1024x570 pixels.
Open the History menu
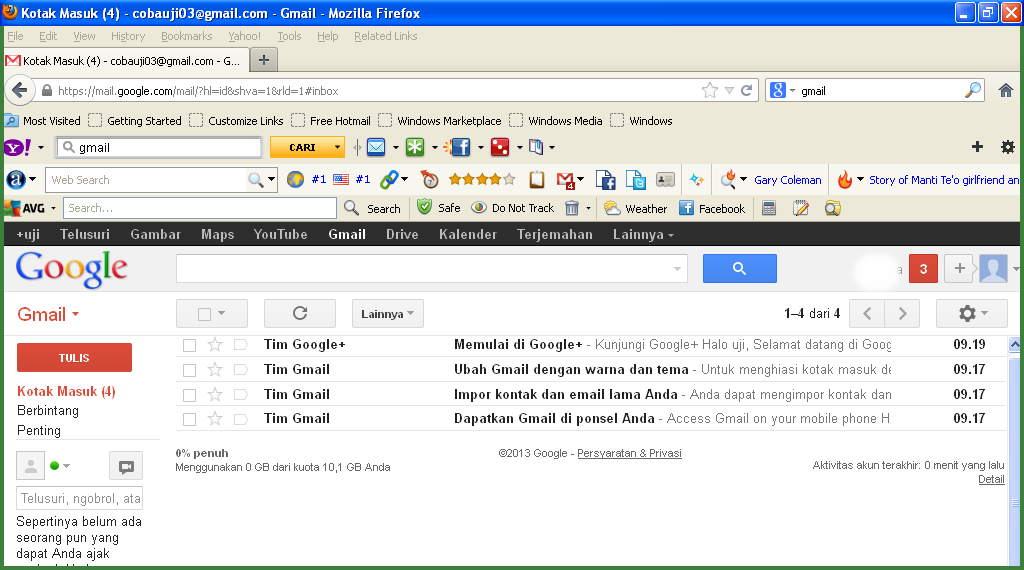coord(127,36)
